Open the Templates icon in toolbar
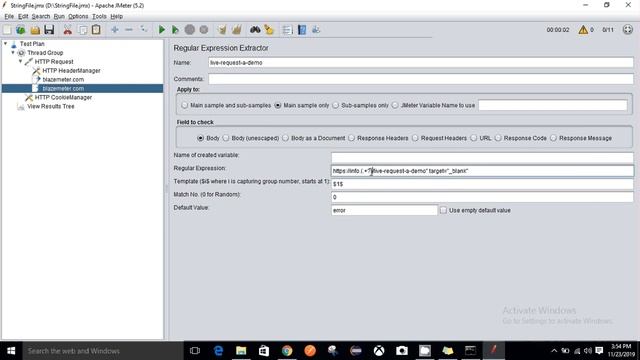Screen dimensions: 640x360 [x=21, y=30]
